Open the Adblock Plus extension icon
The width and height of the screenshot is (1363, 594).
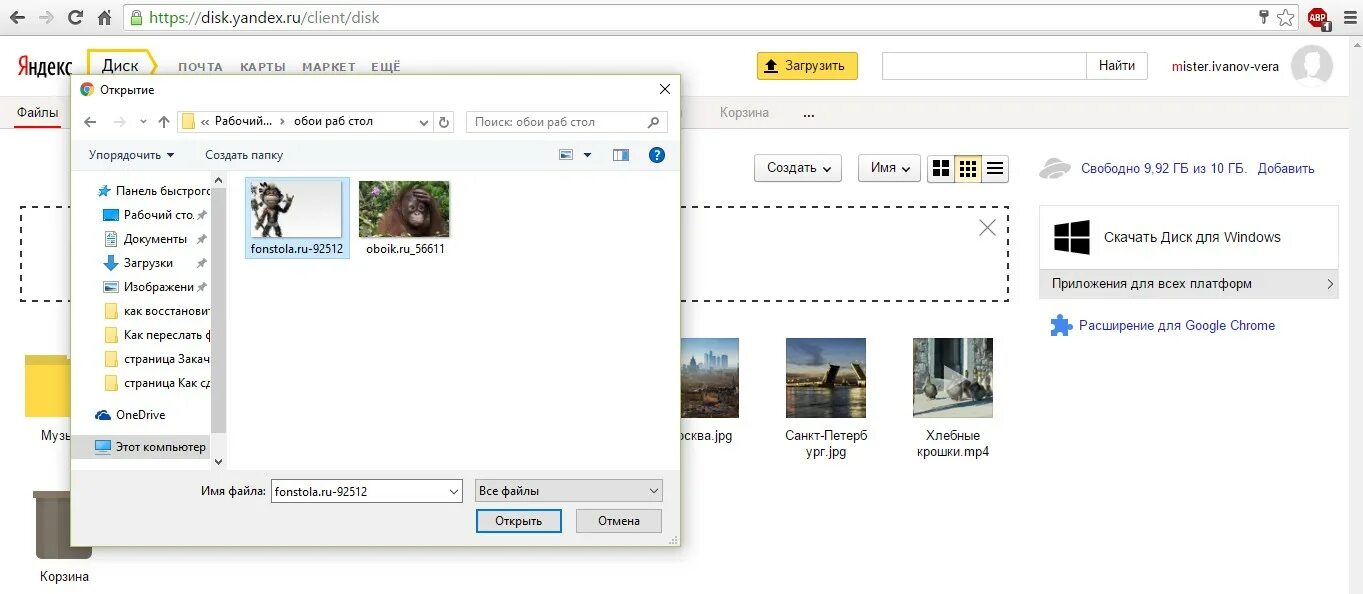[1317, 18]
